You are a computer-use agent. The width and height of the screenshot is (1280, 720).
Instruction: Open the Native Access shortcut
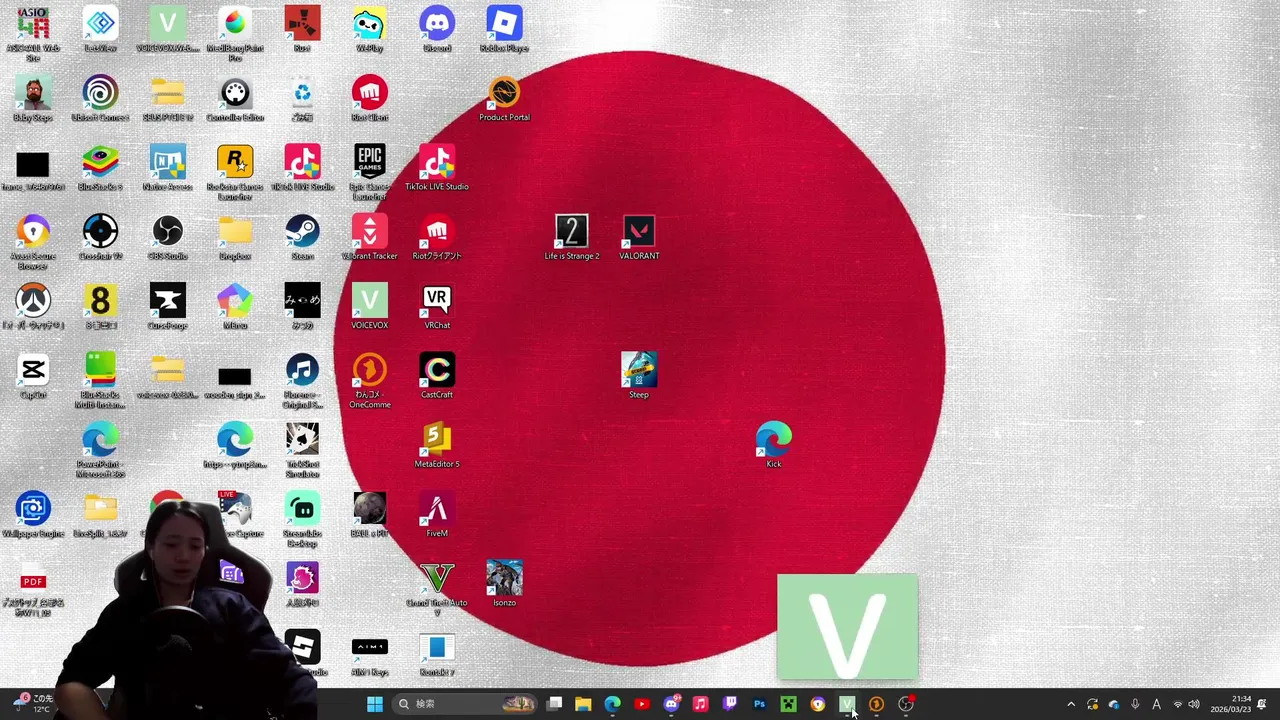(168, 168)
